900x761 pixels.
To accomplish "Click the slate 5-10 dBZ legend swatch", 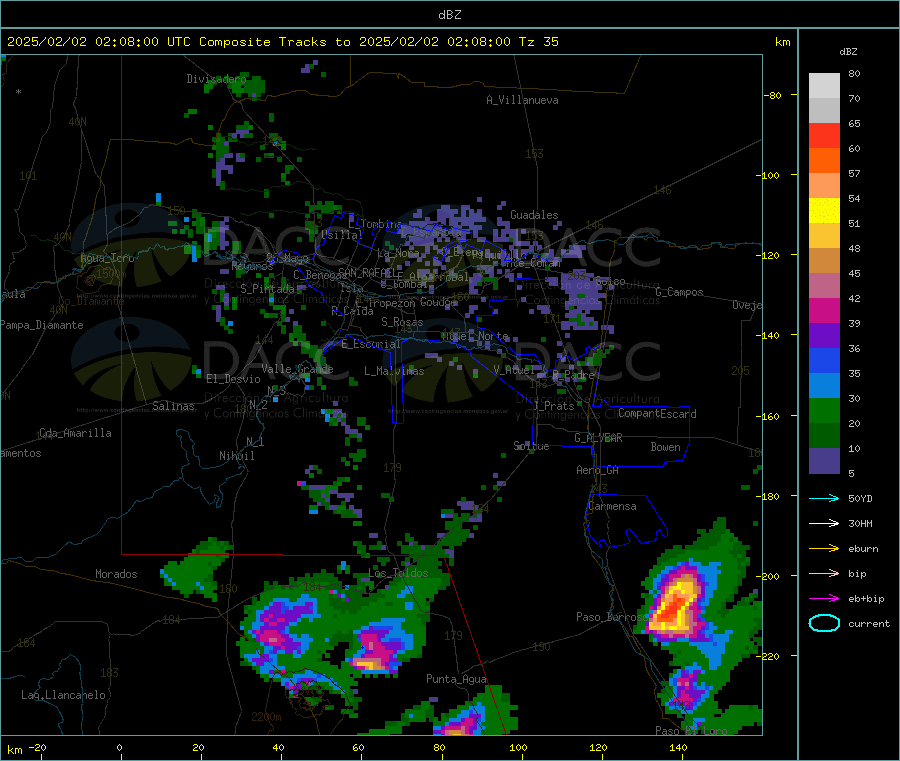I will tap(824, 461).
